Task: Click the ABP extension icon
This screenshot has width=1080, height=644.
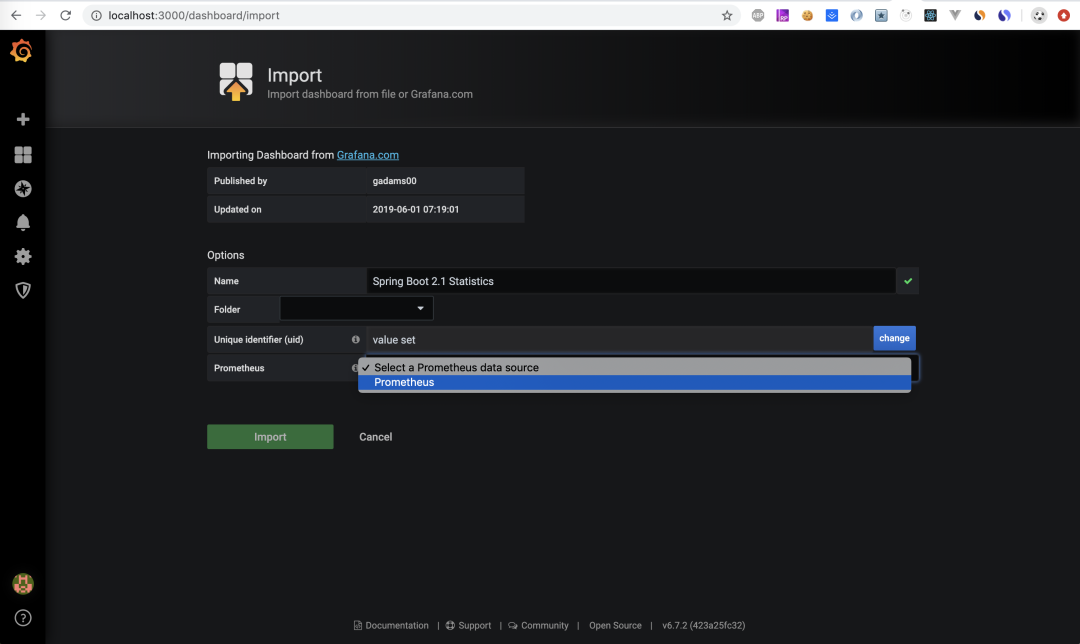Action: tap(758, 15)
